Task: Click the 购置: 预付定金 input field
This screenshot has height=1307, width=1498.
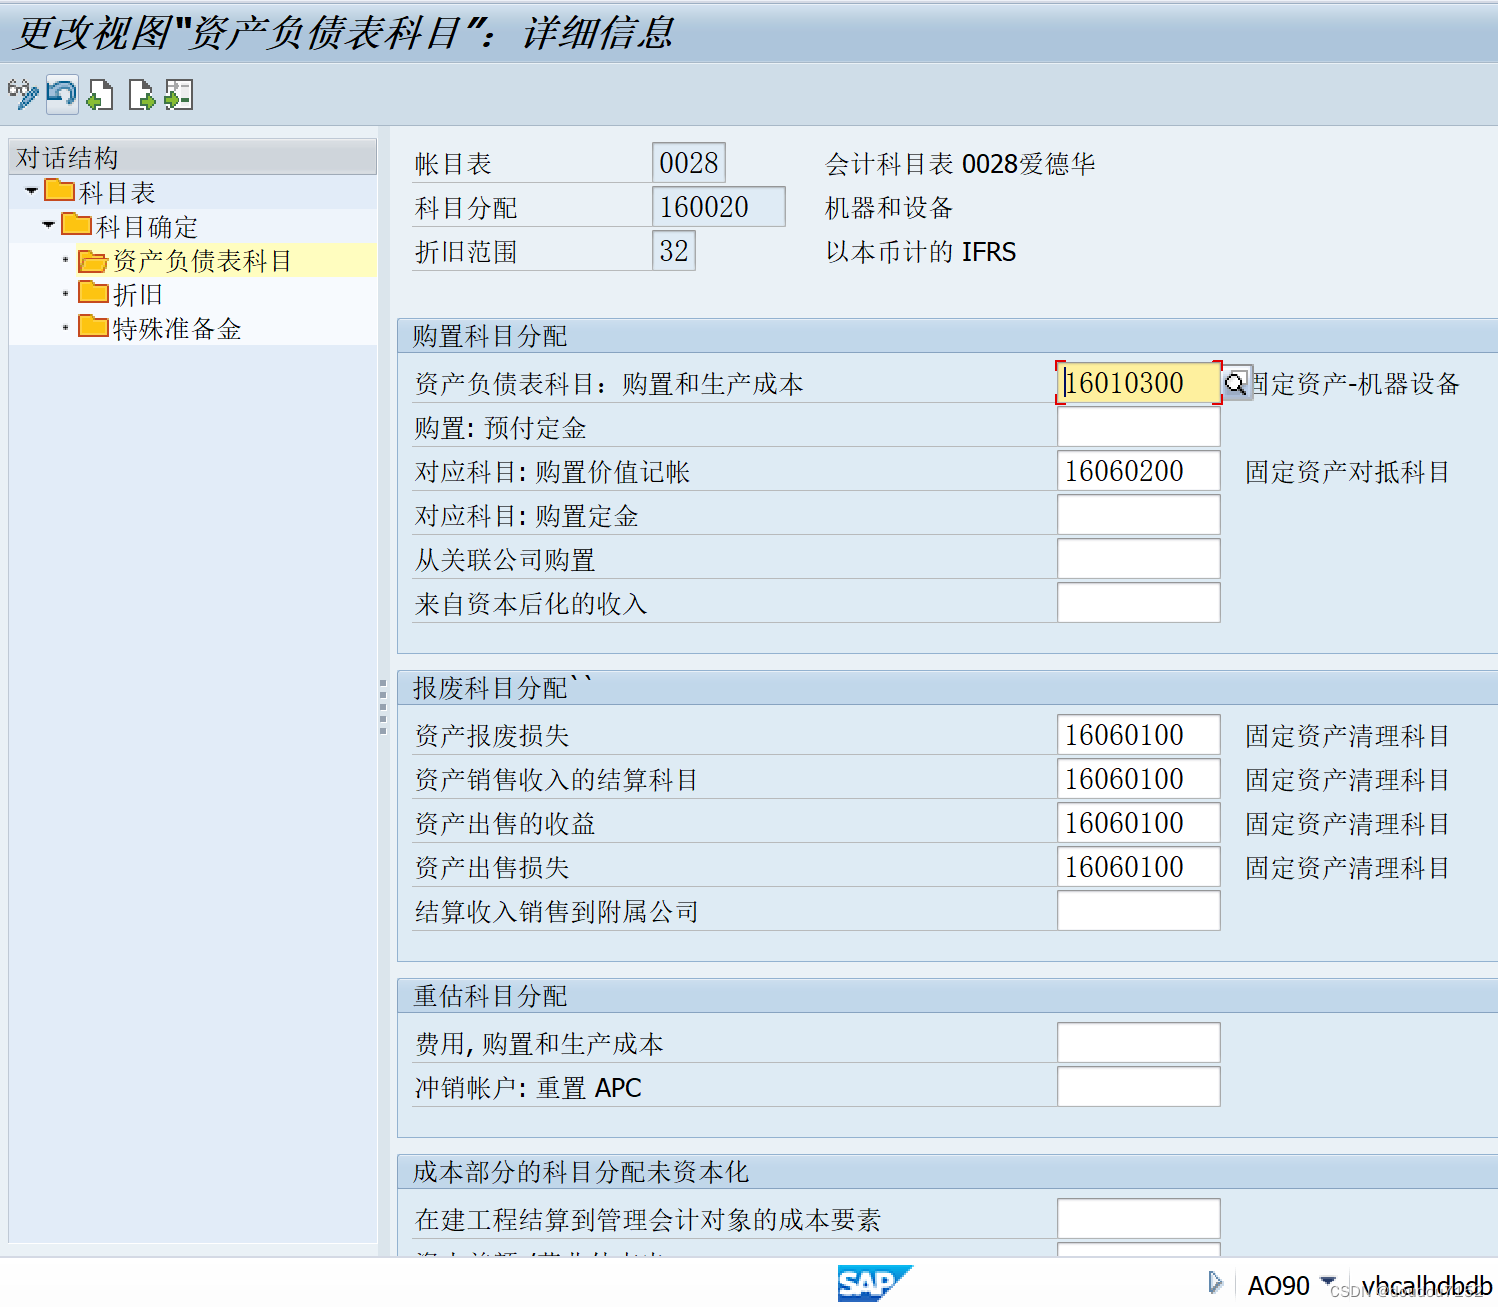Action: click(1138, 427)
